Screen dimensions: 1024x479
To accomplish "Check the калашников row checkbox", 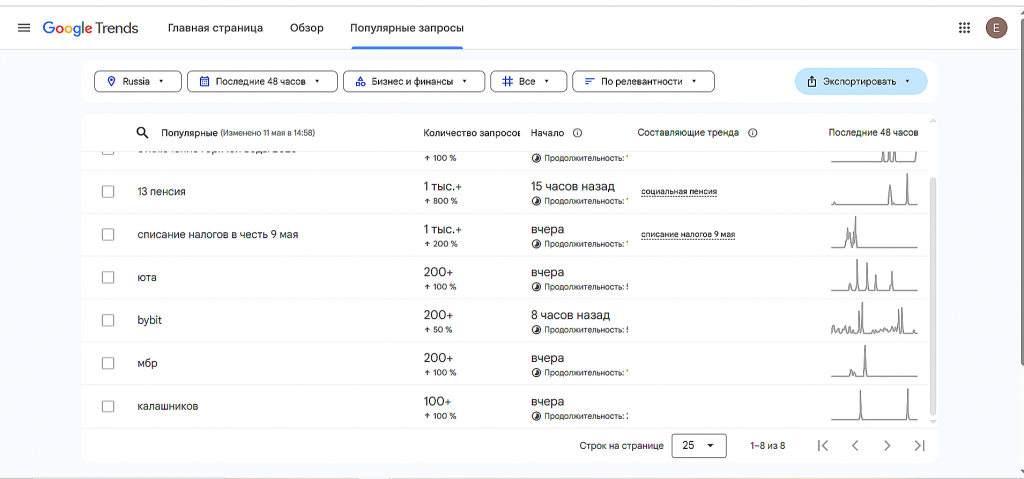I will click(x=108, y=406).
